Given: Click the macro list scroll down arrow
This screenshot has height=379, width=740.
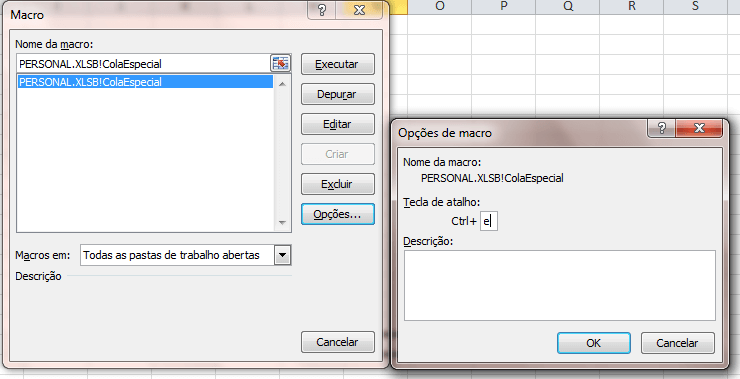Looking at the screenshot, I should (282, 222).
